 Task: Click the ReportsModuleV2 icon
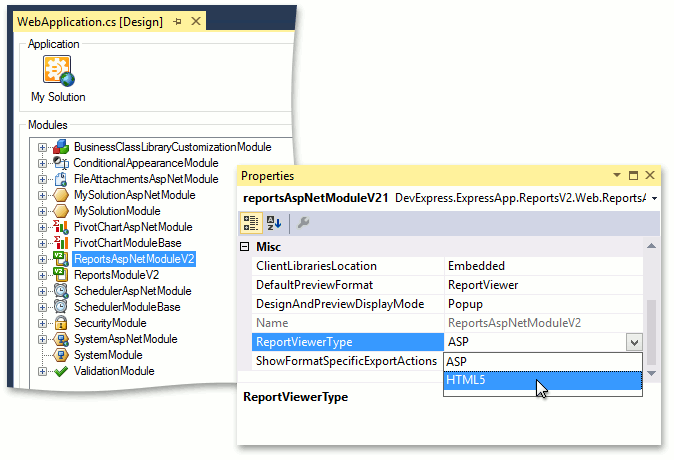coord(61,275)
